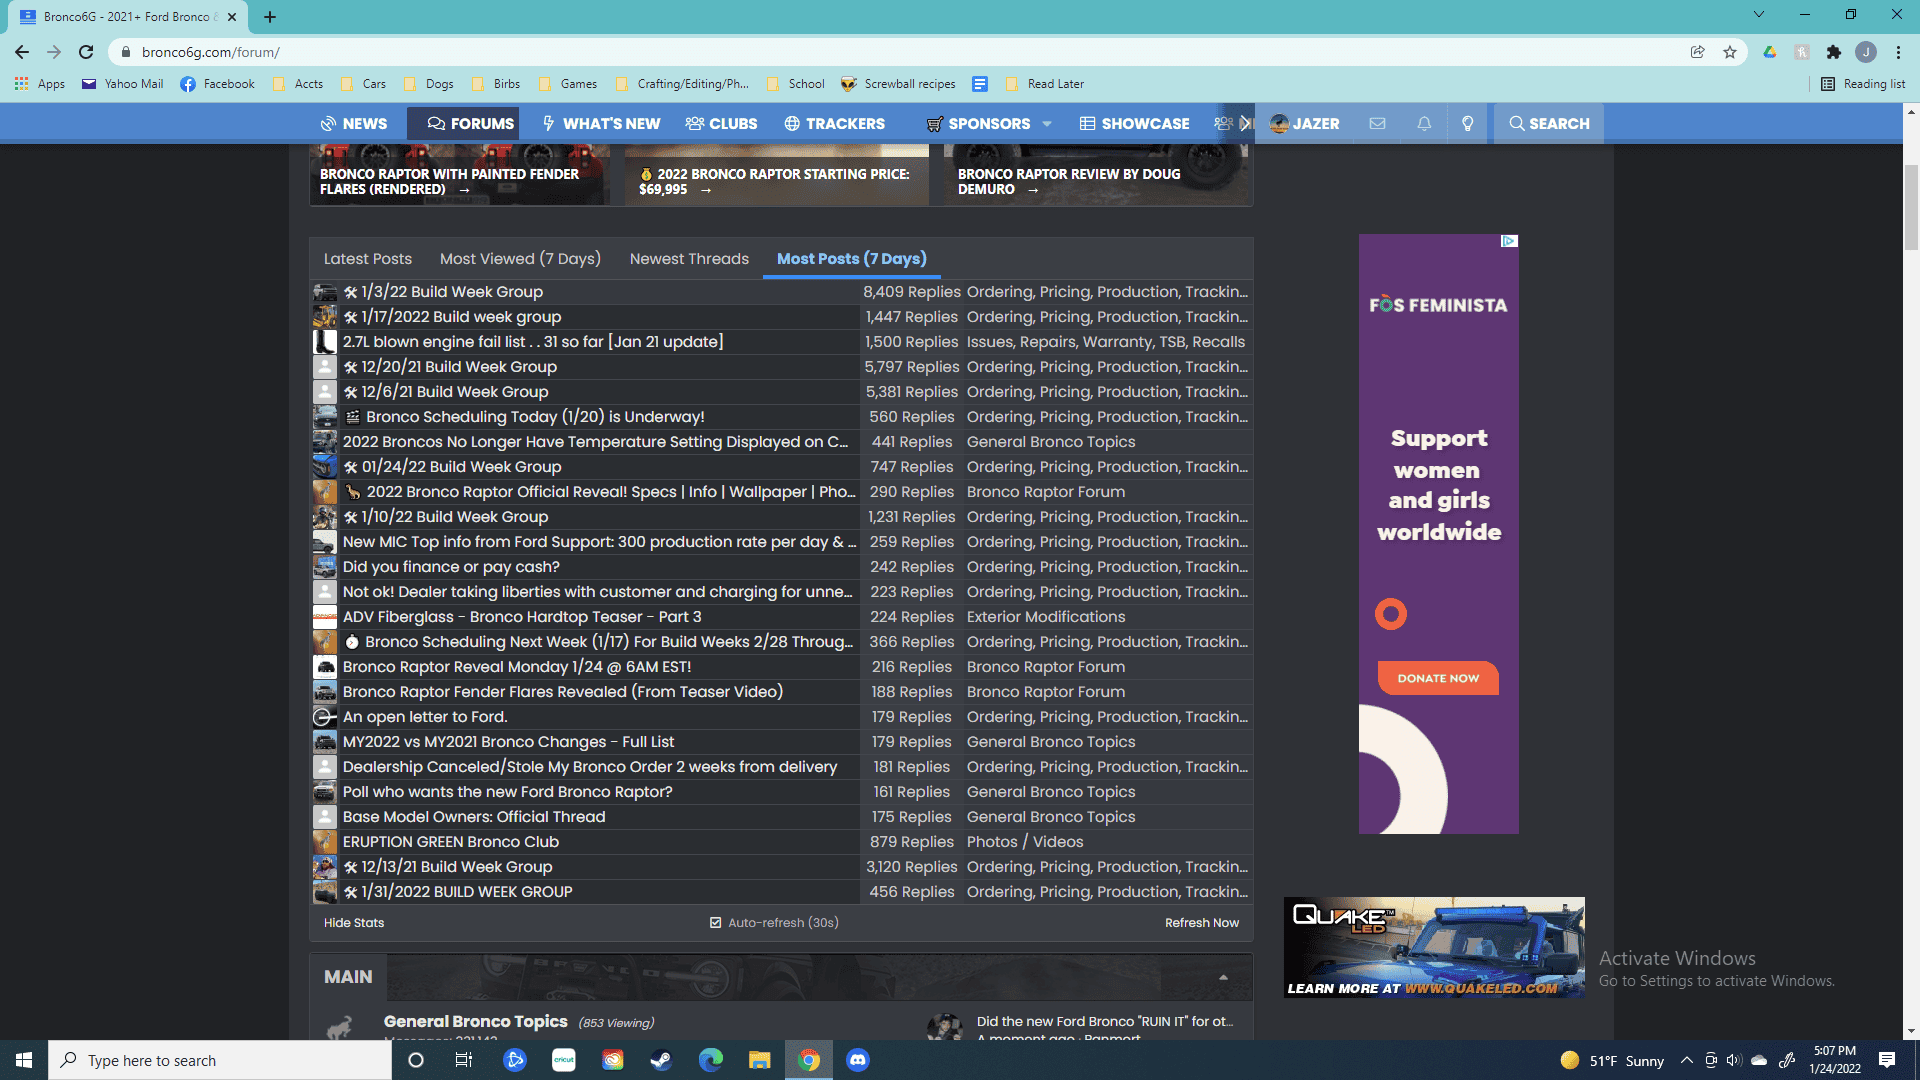Toggle the Auto-refresh (30s) checkbox
This screenshot has width=1920, height=1080.
(x=715, y=923)
